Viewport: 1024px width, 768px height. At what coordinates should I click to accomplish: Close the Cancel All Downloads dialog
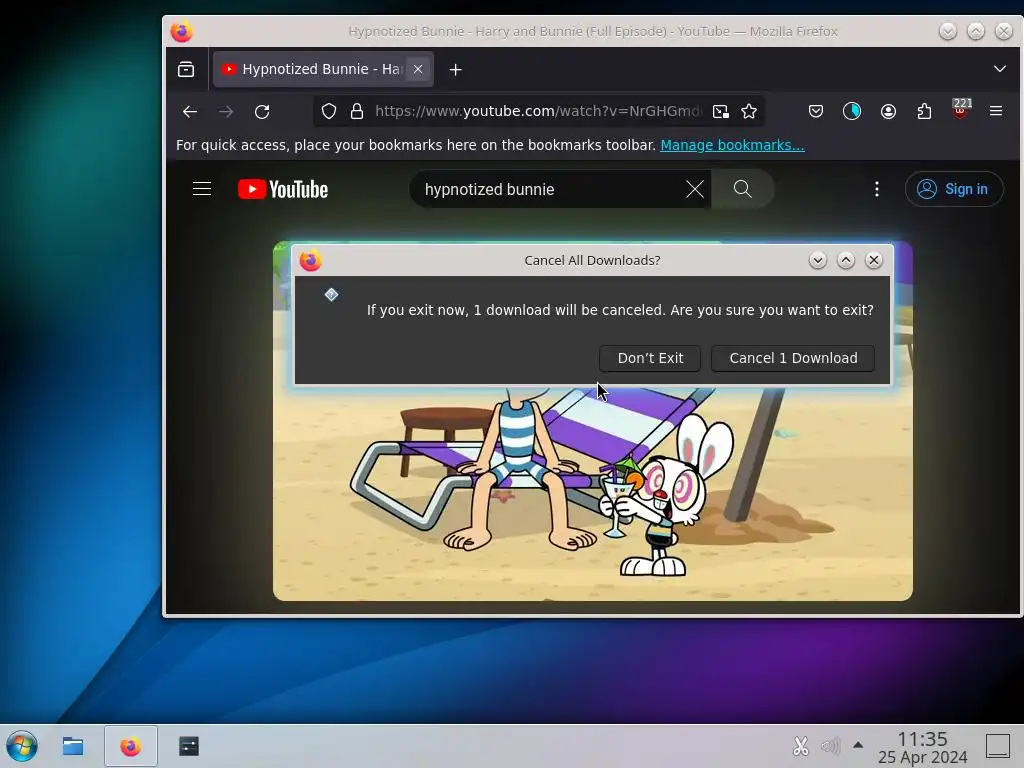(x=874, y=261)
